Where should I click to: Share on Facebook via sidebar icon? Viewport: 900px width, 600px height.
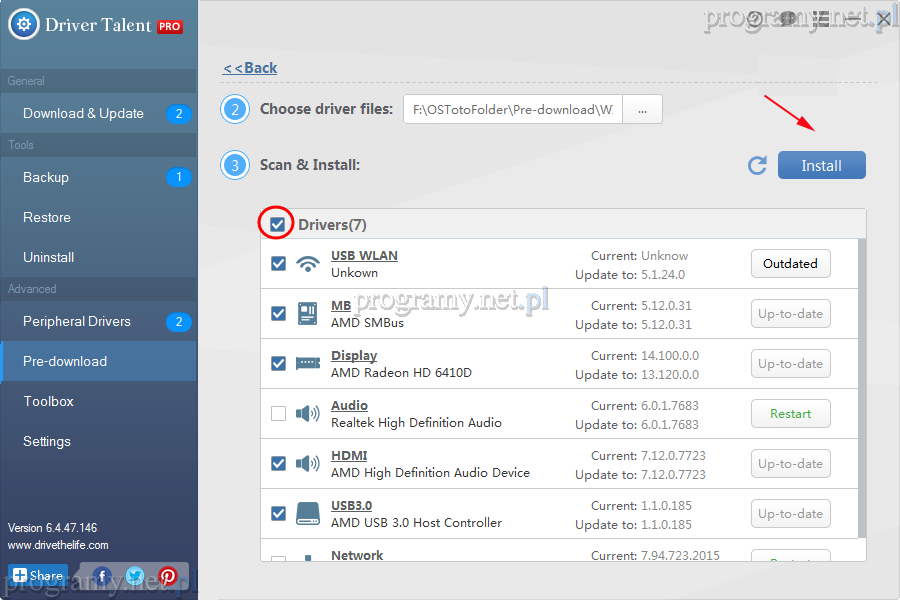tap(101, 576)
